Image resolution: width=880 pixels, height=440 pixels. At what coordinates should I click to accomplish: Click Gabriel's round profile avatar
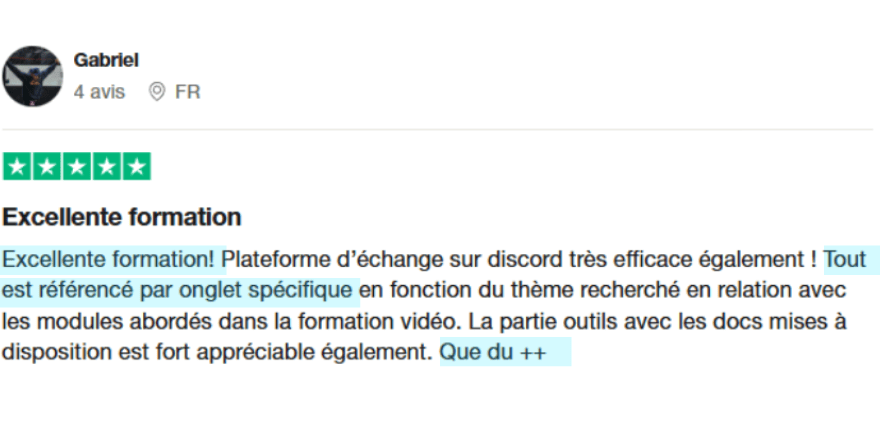(33, 76)
